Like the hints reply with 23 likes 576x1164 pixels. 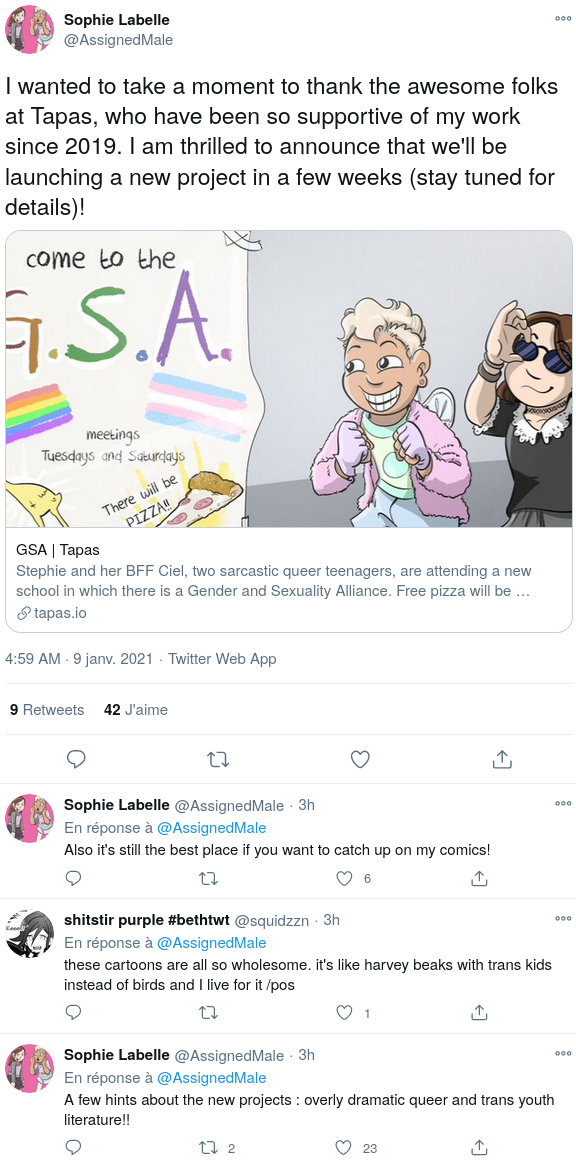point(344,1148)
